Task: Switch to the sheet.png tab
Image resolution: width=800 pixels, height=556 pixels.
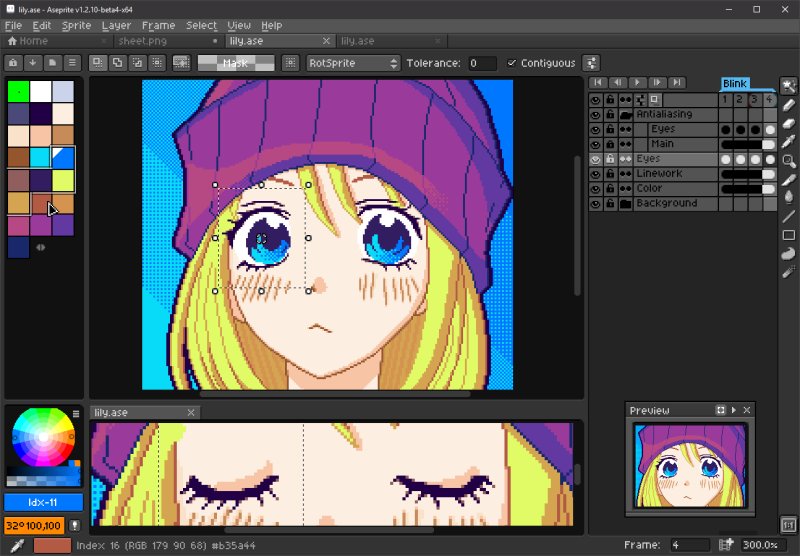Action: [x=142, y=41]
